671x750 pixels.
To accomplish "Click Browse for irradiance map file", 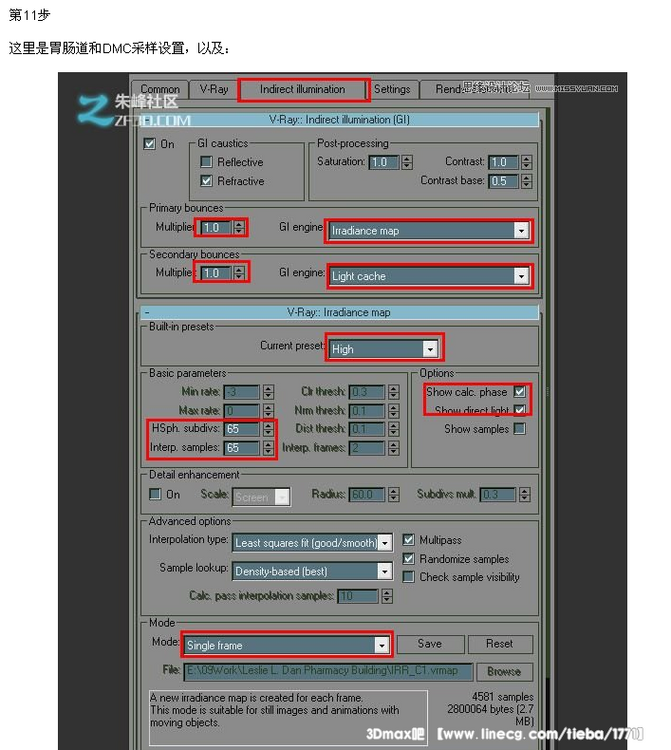I will (504, 672).
